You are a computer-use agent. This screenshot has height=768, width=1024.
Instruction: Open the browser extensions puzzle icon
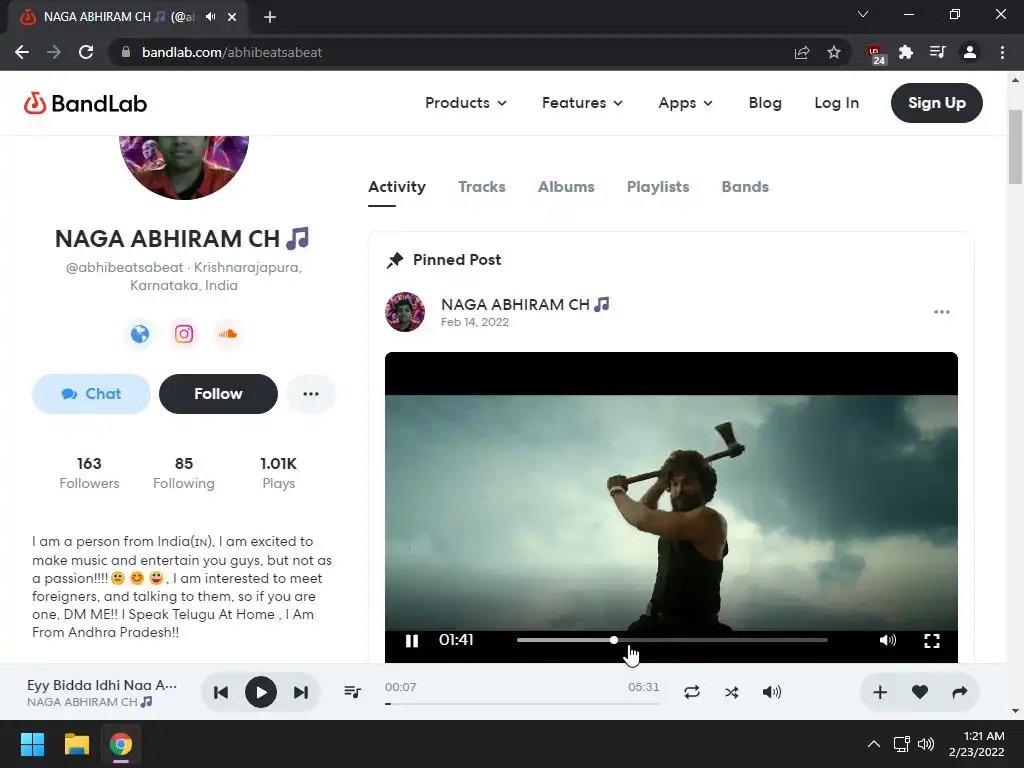(906, 52)
